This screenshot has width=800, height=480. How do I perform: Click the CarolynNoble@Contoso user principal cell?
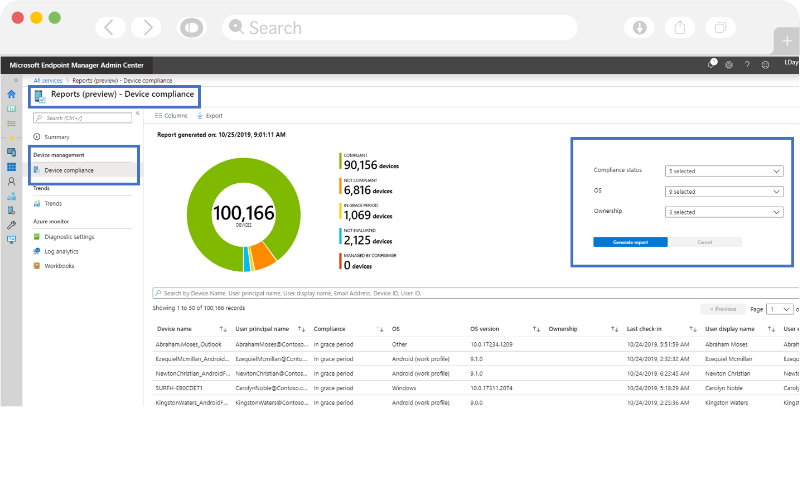pyautogui.click(x=271, y=388)
